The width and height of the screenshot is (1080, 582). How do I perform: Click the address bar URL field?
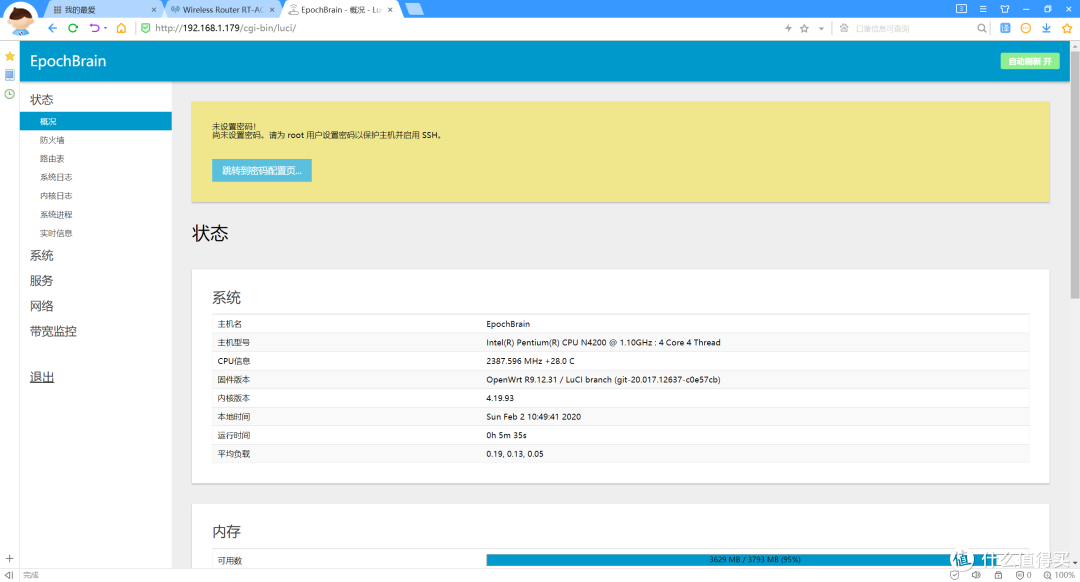450,28
